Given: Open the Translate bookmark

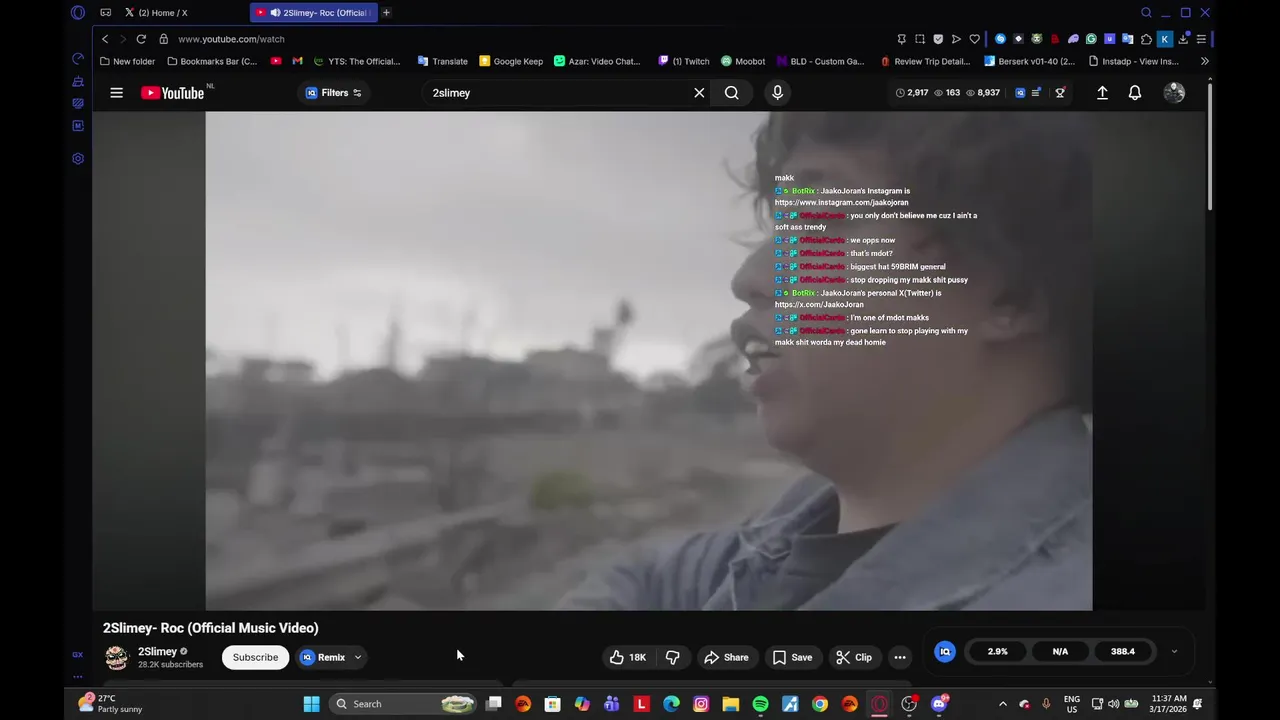Looking at the screenshot, I should 443,61.
